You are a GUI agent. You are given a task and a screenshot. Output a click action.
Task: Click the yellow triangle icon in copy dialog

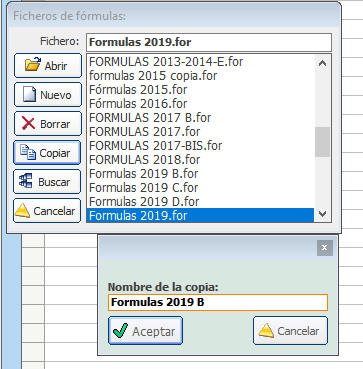(x=266, y=331)
